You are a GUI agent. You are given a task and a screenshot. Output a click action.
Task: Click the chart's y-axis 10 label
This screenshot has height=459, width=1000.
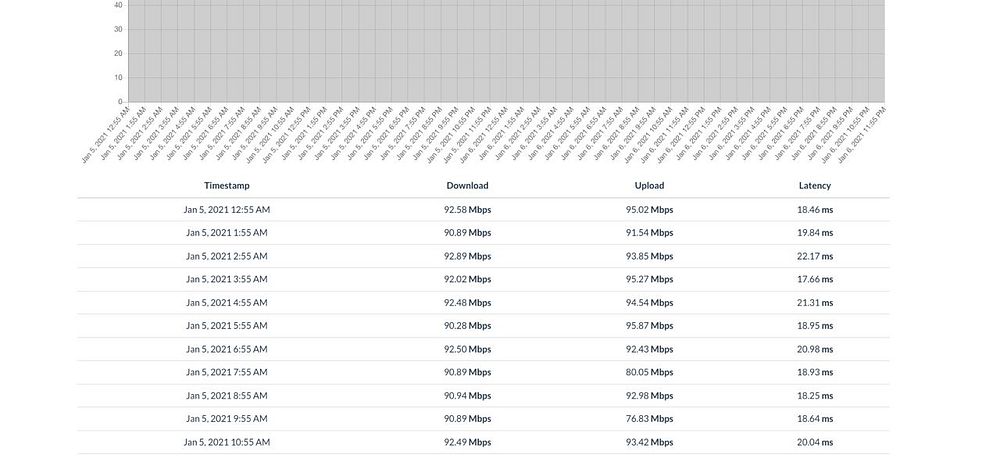point(118,78)
